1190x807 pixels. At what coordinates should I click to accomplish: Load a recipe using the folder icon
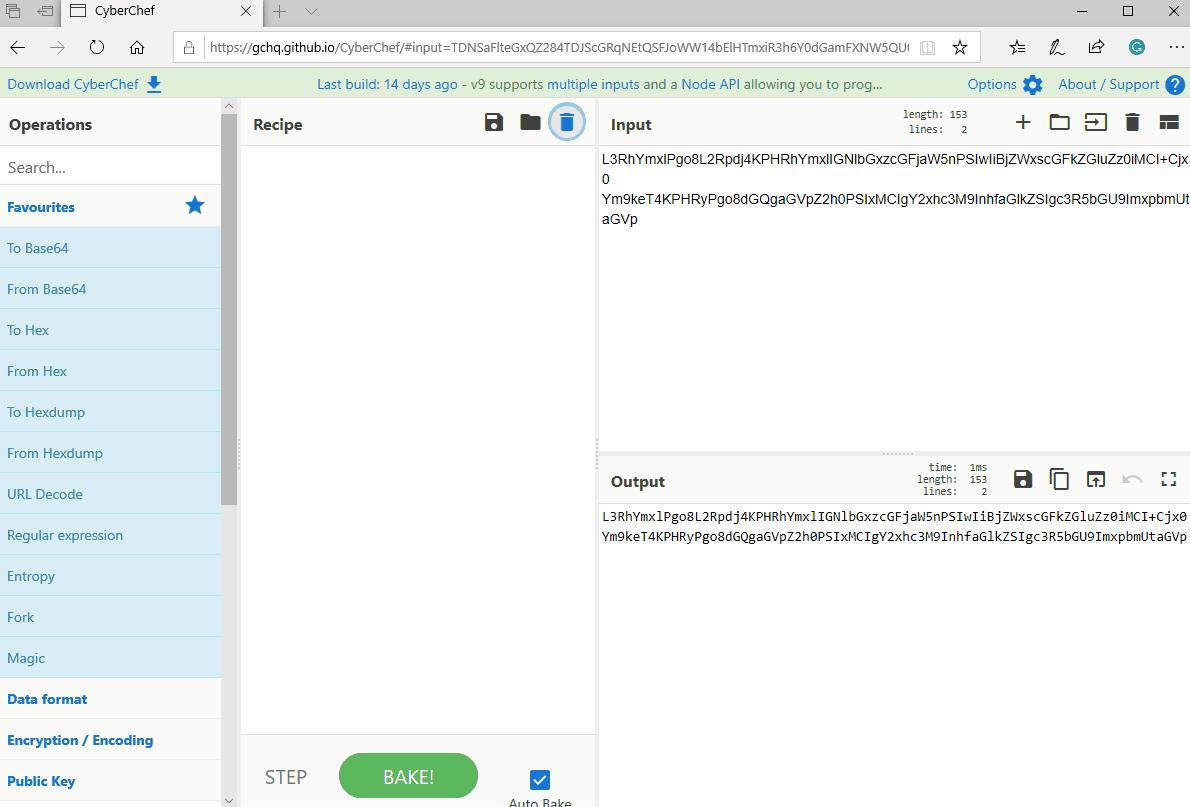point(530,122)
